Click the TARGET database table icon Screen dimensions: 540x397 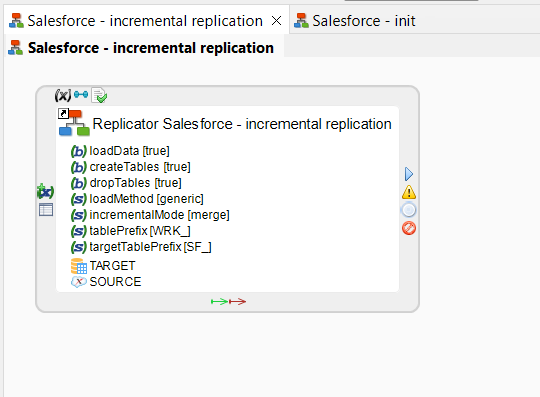tap(79, 266)
